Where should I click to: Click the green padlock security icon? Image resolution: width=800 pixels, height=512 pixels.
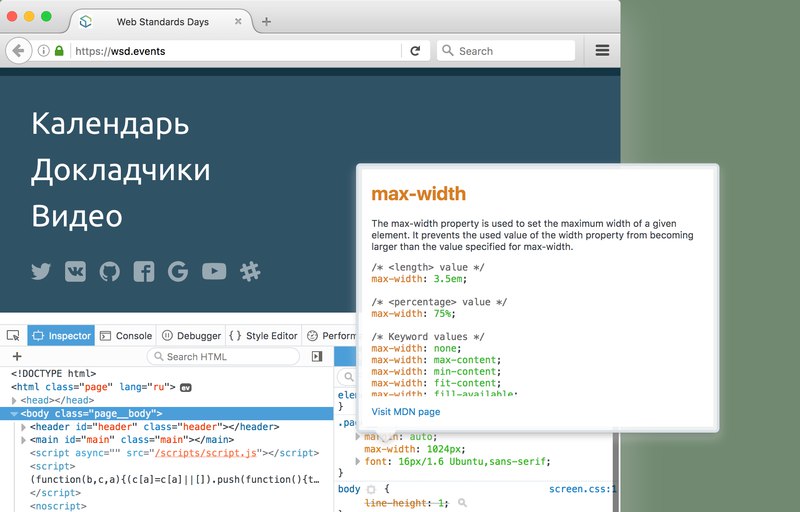[x=59, y=50]
